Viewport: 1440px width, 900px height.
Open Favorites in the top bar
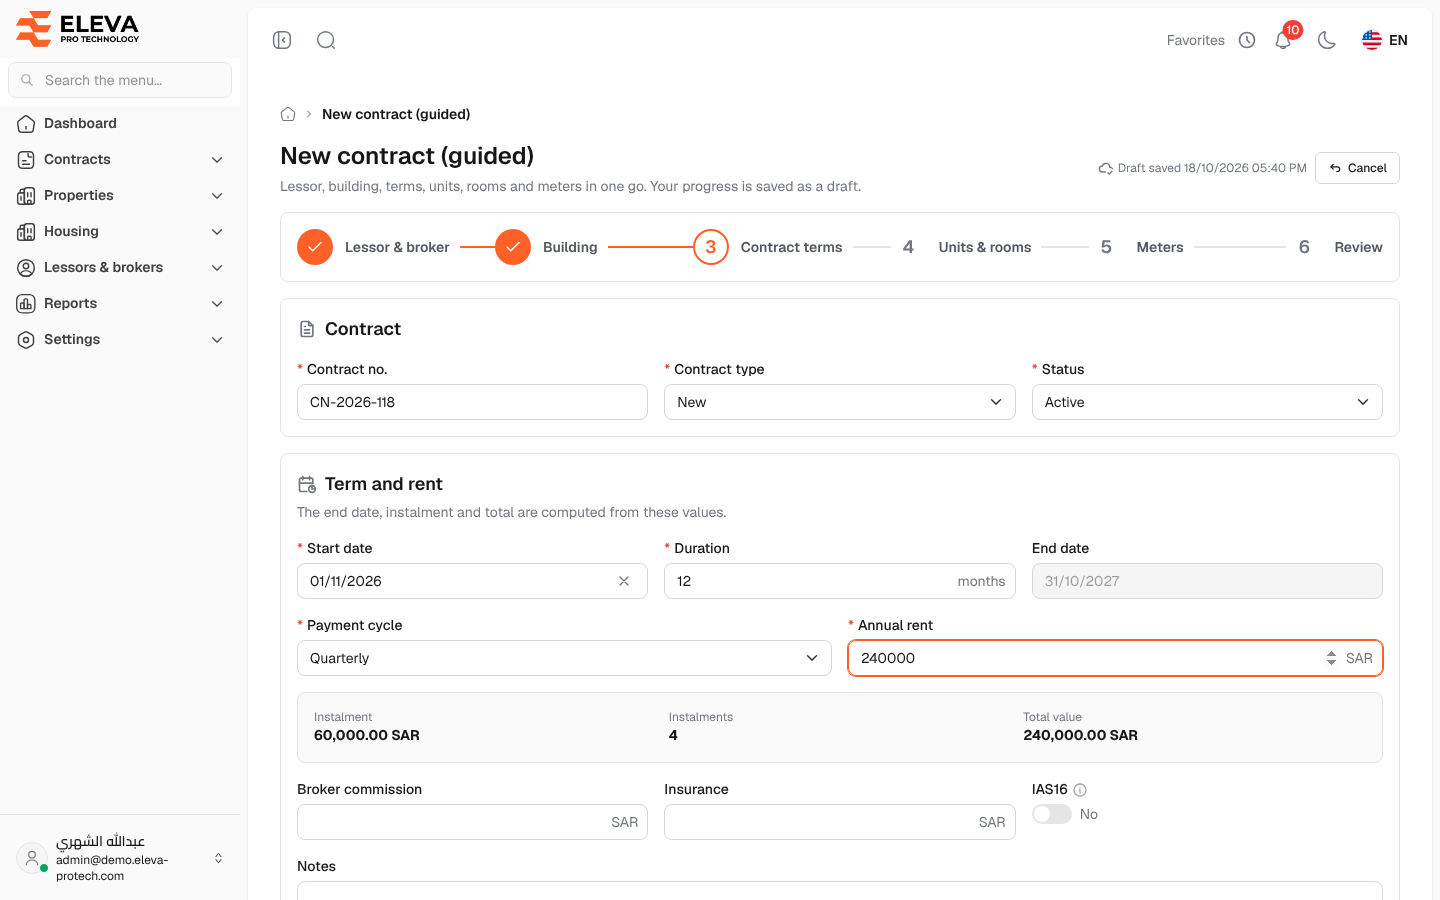tap(1195, 40)
